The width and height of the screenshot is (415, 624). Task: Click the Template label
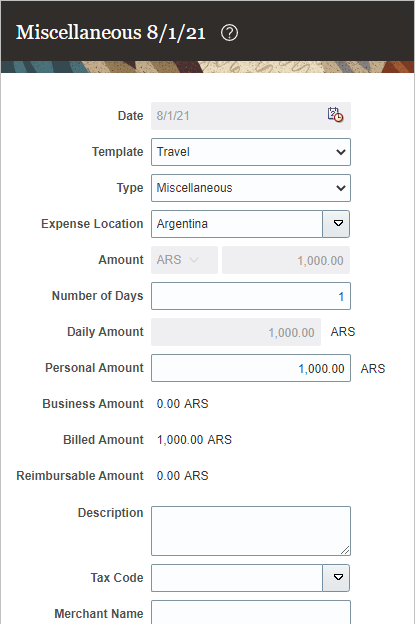pyautogui.click(x=118, y=152)
